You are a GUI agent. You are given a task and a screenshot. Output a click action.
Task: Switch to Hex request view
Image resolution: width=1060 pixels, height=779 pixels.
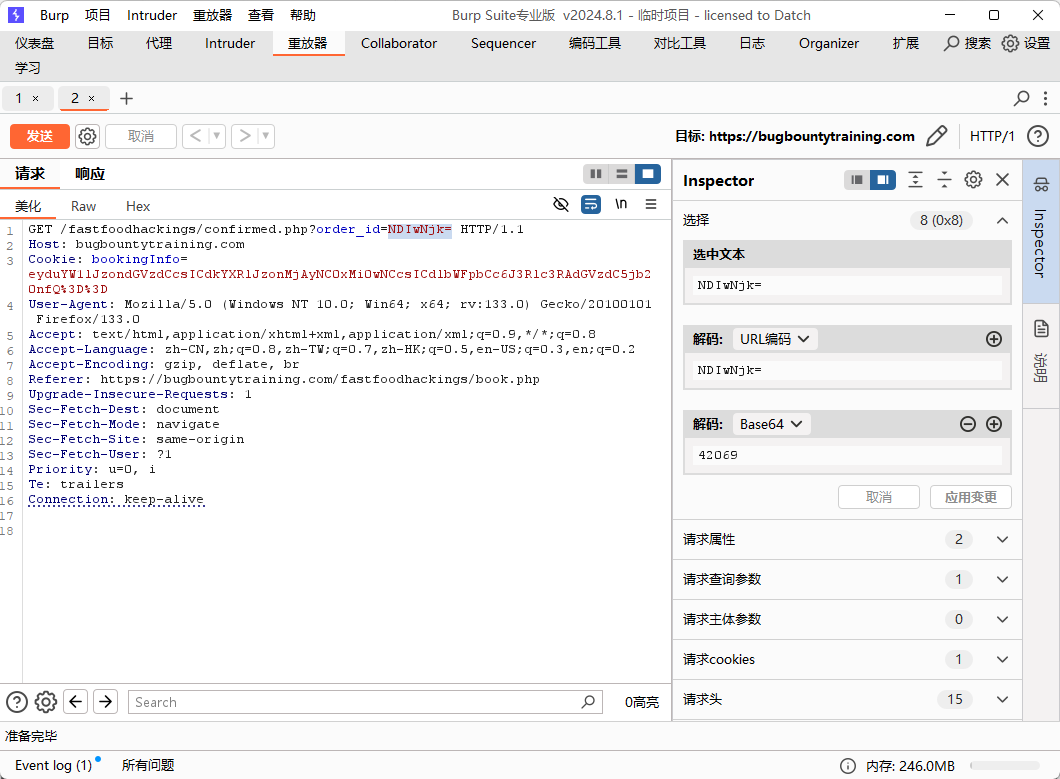pos(138,206)
